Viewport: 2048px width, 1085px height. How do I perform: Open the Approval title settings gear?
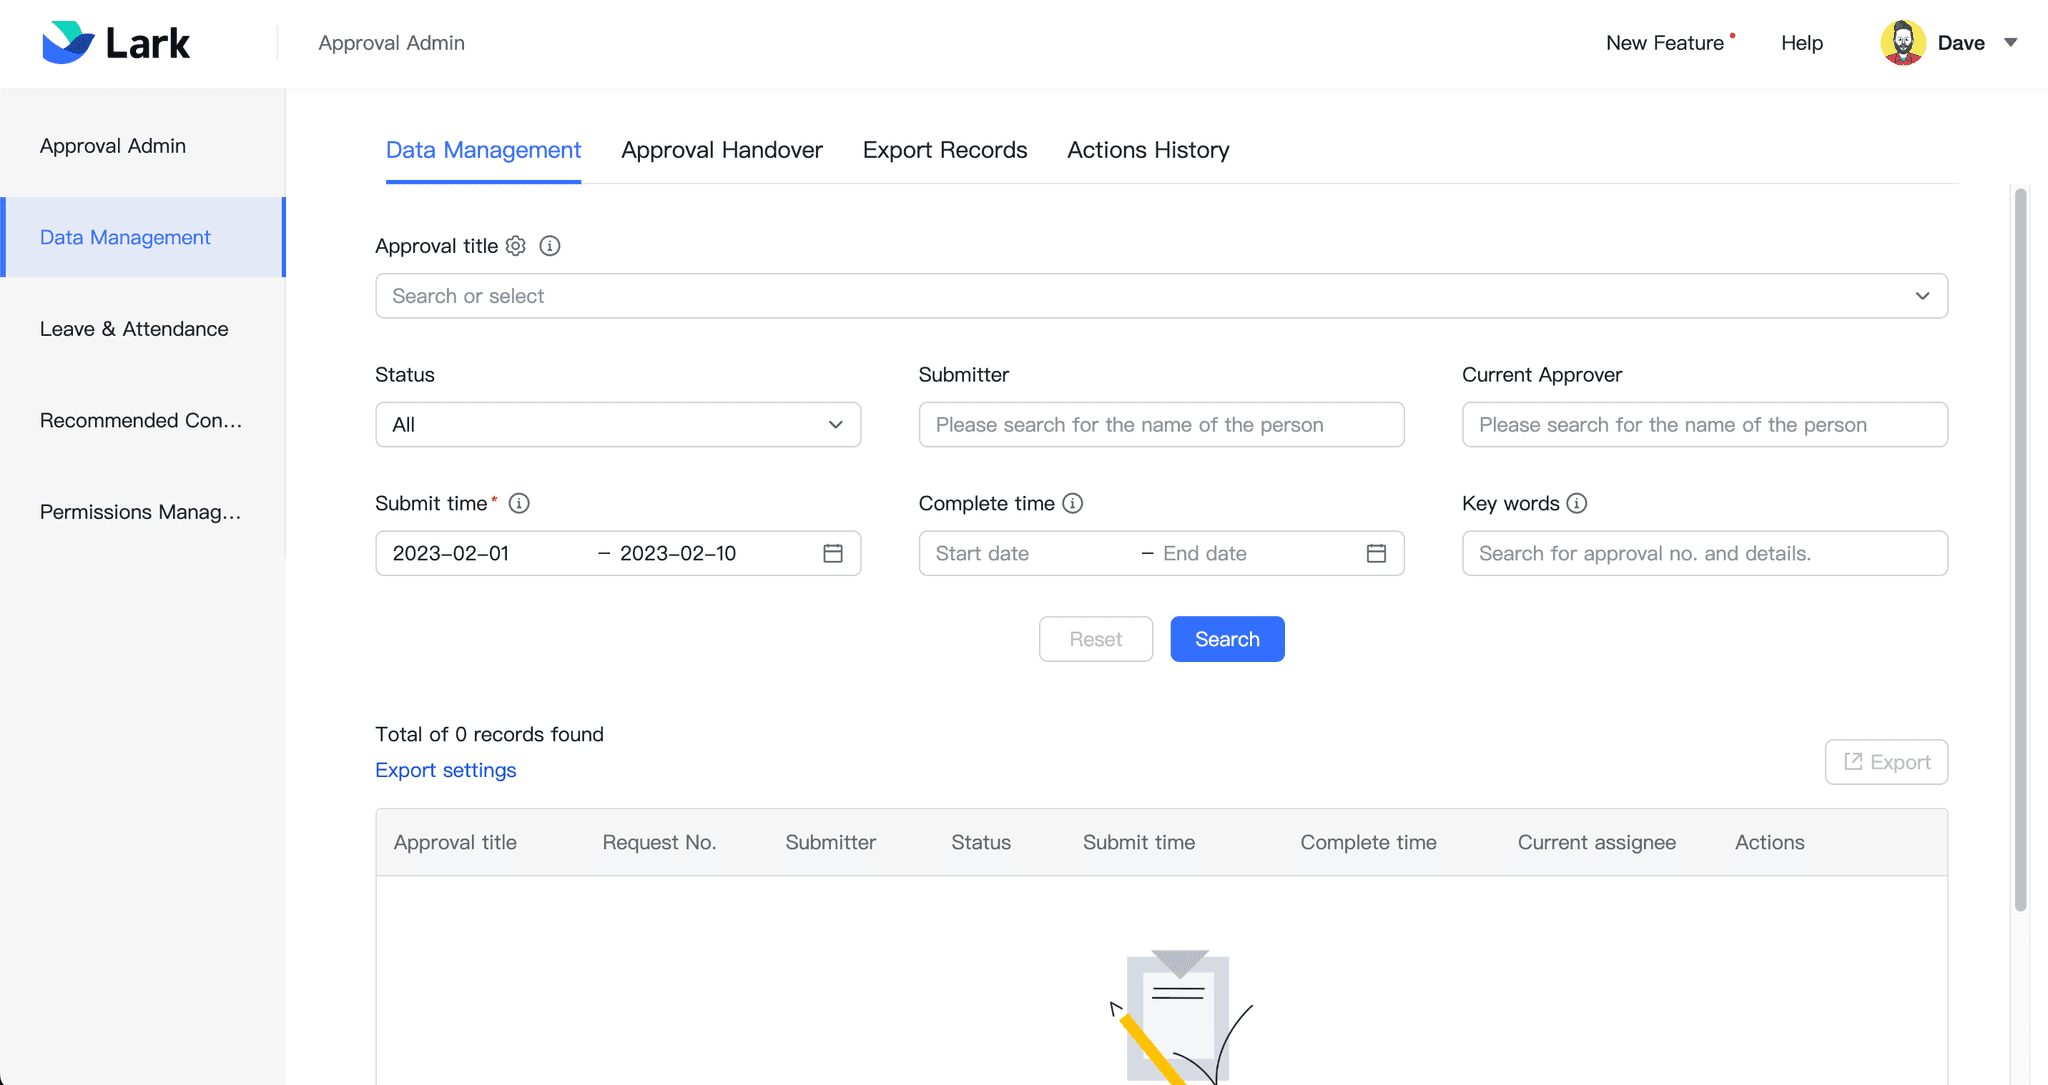[515, 246]
